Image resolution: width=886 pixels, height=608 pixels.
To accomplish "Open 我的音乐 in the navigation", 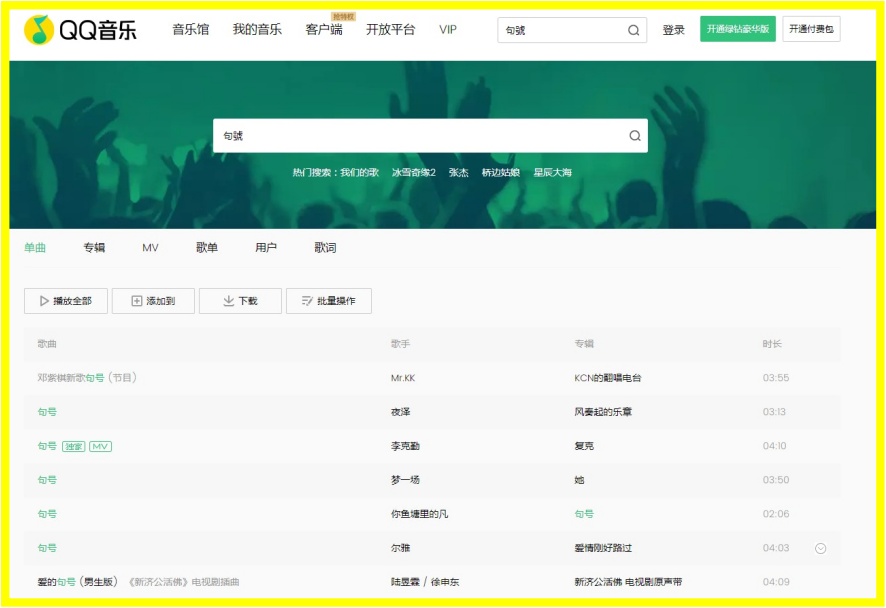I will (x=257, y=30).
